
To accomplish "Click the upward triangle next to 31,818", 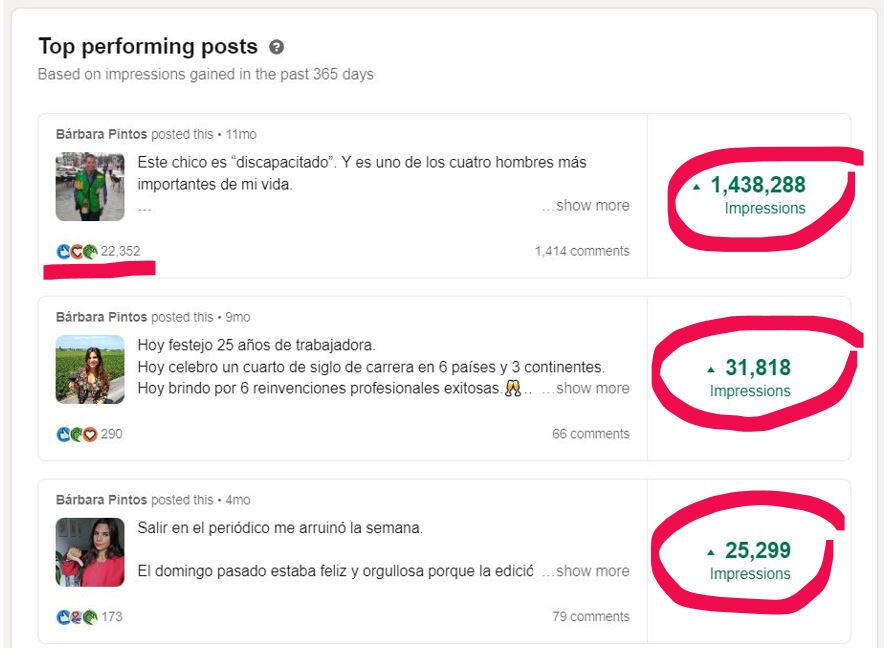I will click(711, 370).
